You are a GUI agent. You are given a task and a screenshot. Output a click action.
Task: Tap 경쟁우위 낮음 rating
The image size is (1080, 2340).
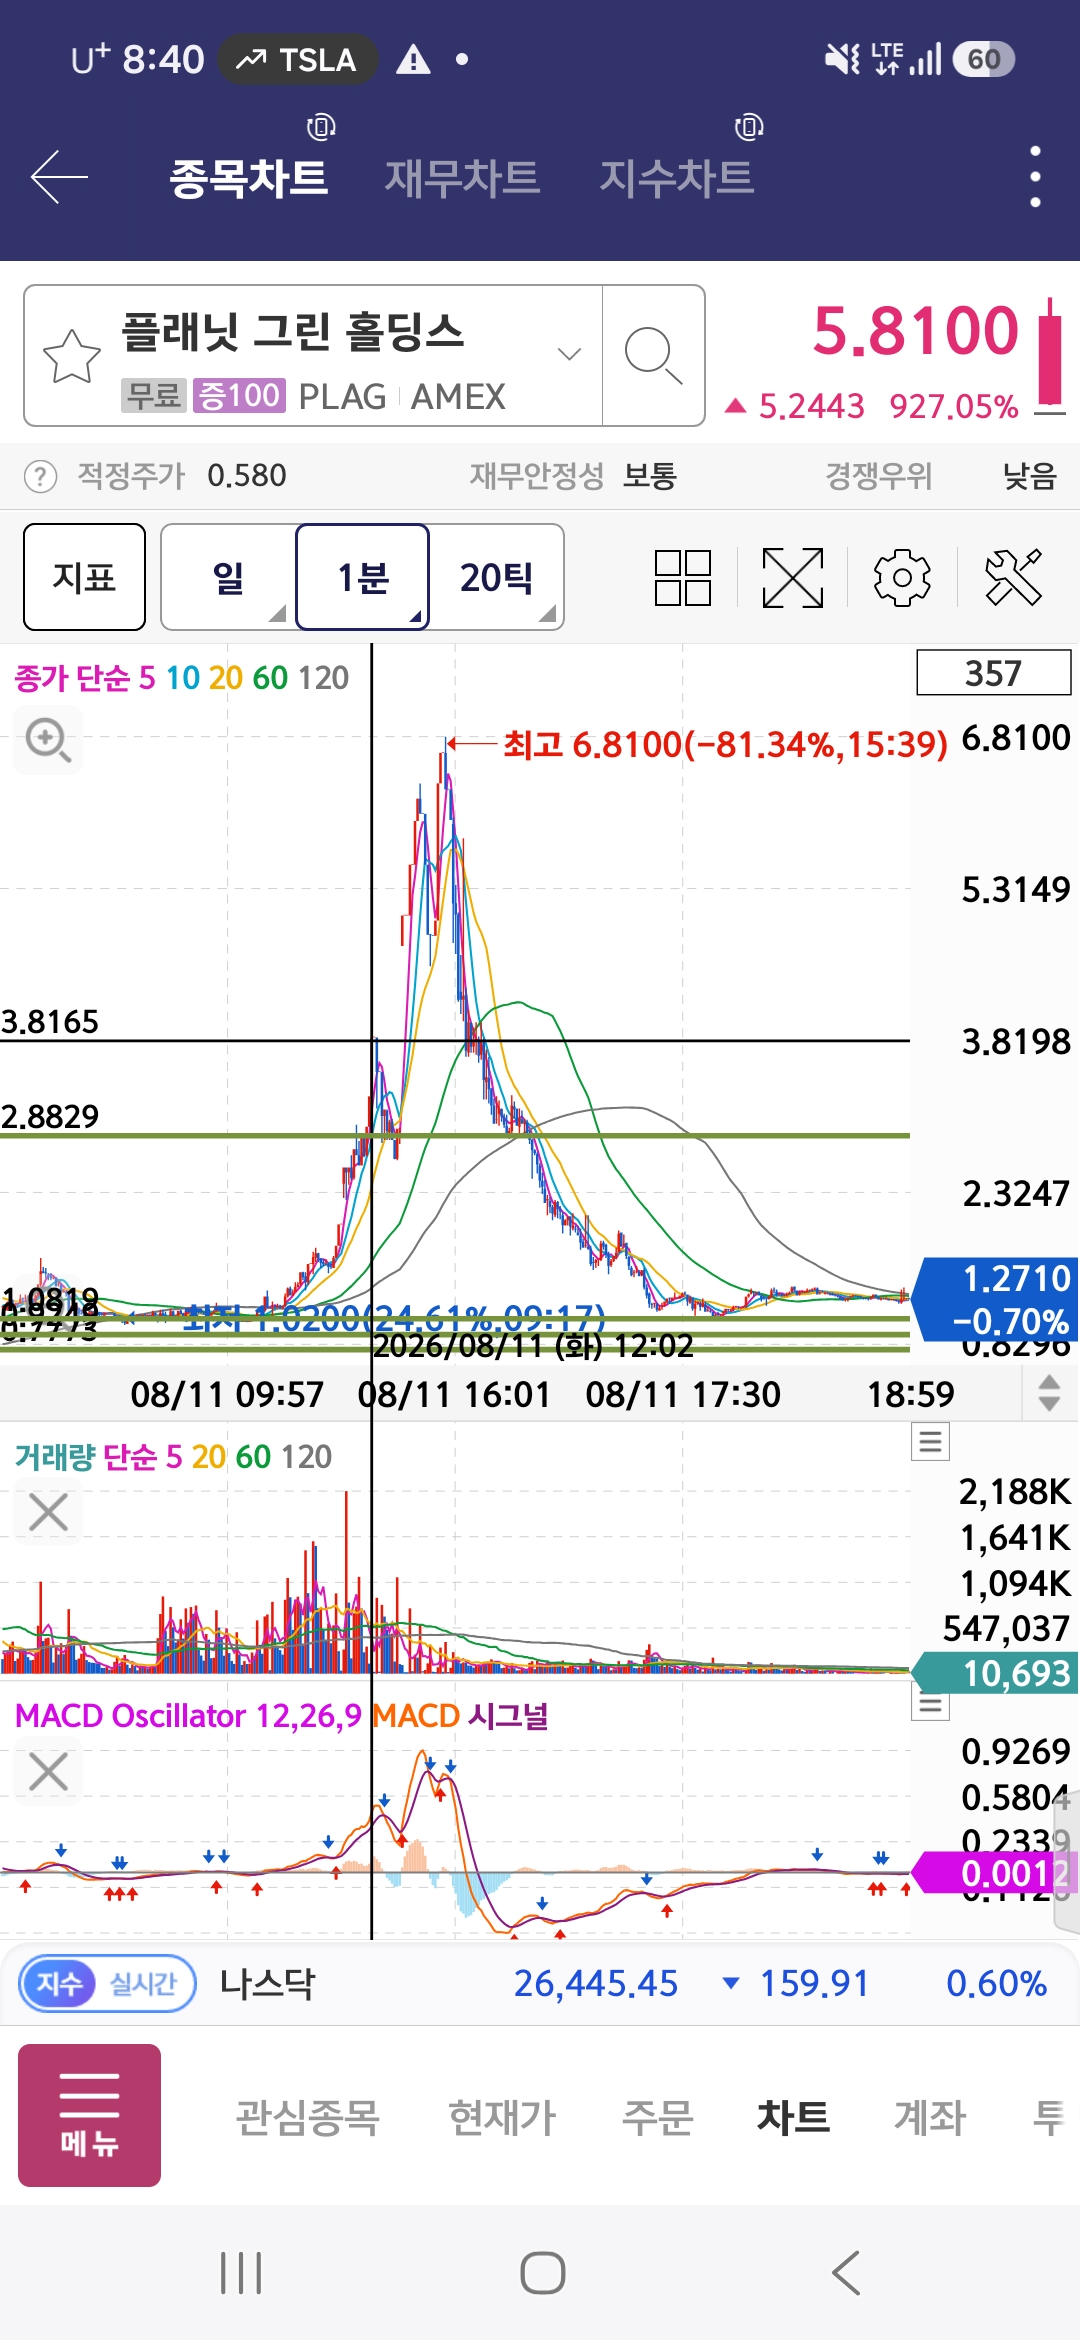point(941,476)
